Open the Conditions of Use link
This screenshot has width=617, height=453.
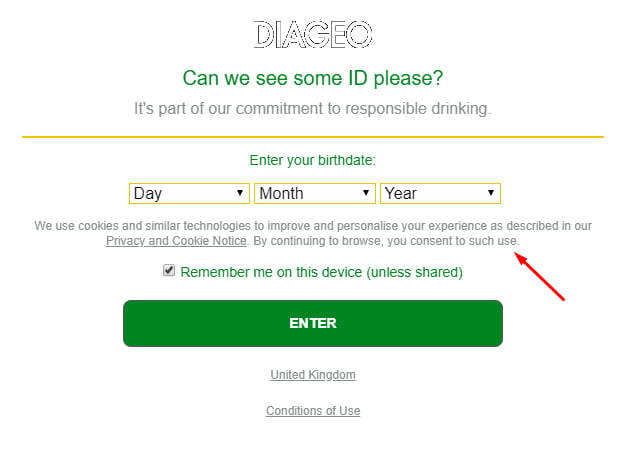[x=313, y=410]
